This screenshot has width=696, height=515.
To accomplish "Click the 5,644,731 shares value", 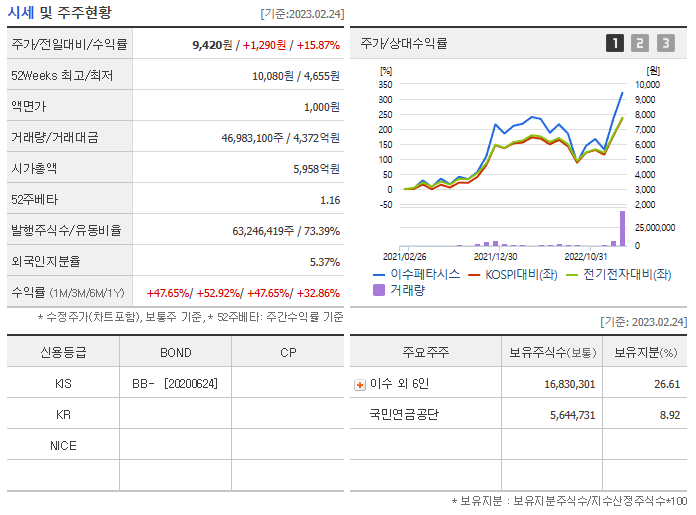I will pos(573,415).
